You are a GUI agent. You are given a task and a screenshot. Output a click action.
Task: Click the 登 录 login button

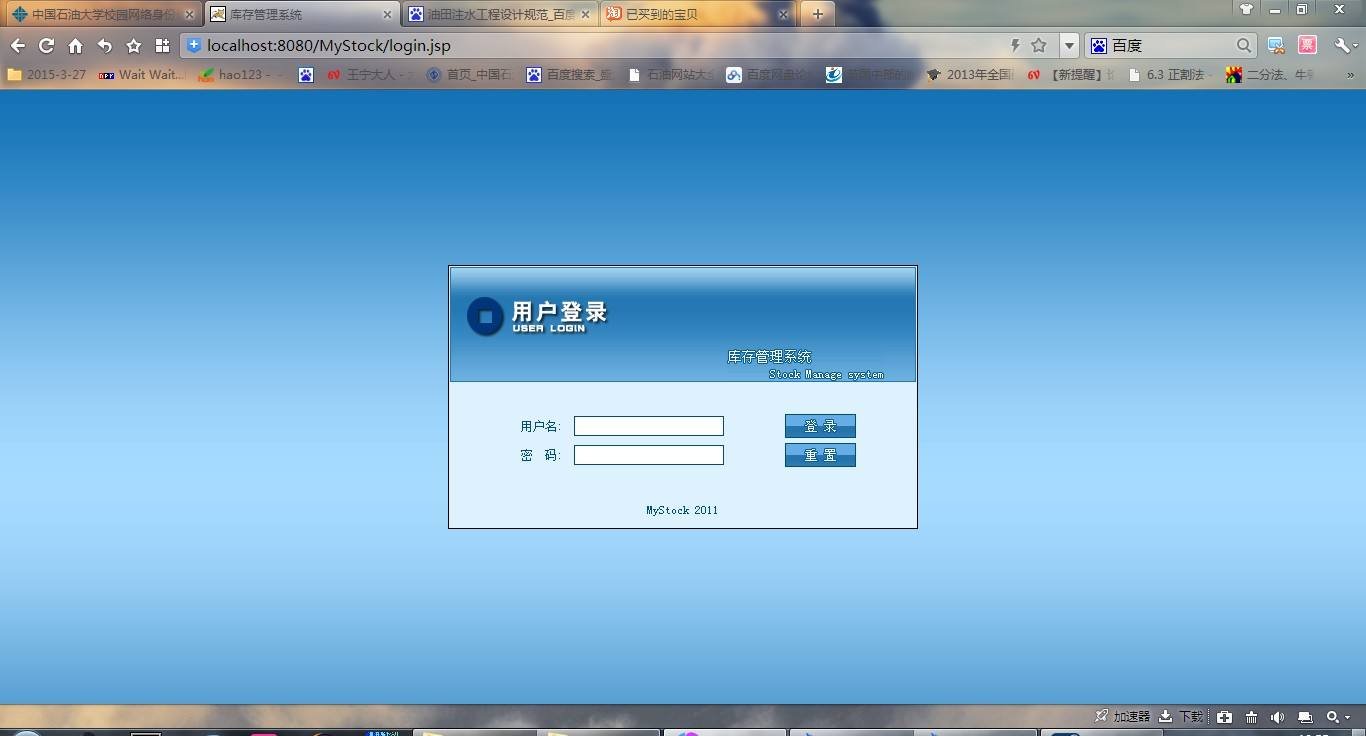click(x=819, y=425)
